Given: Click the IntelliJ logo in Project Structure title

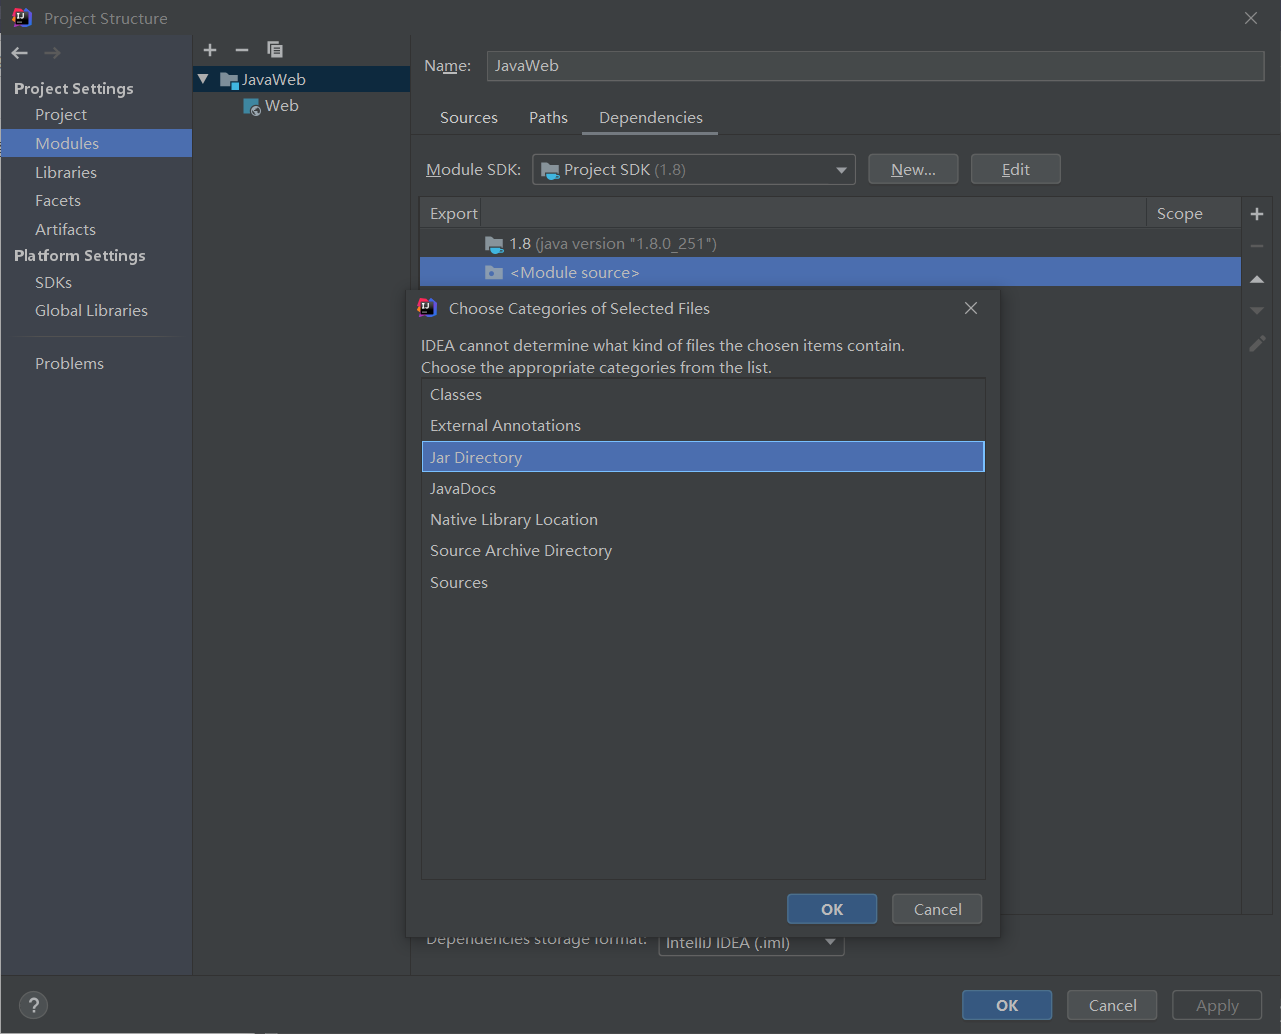Looking at the screenshot, I should 22,18.
